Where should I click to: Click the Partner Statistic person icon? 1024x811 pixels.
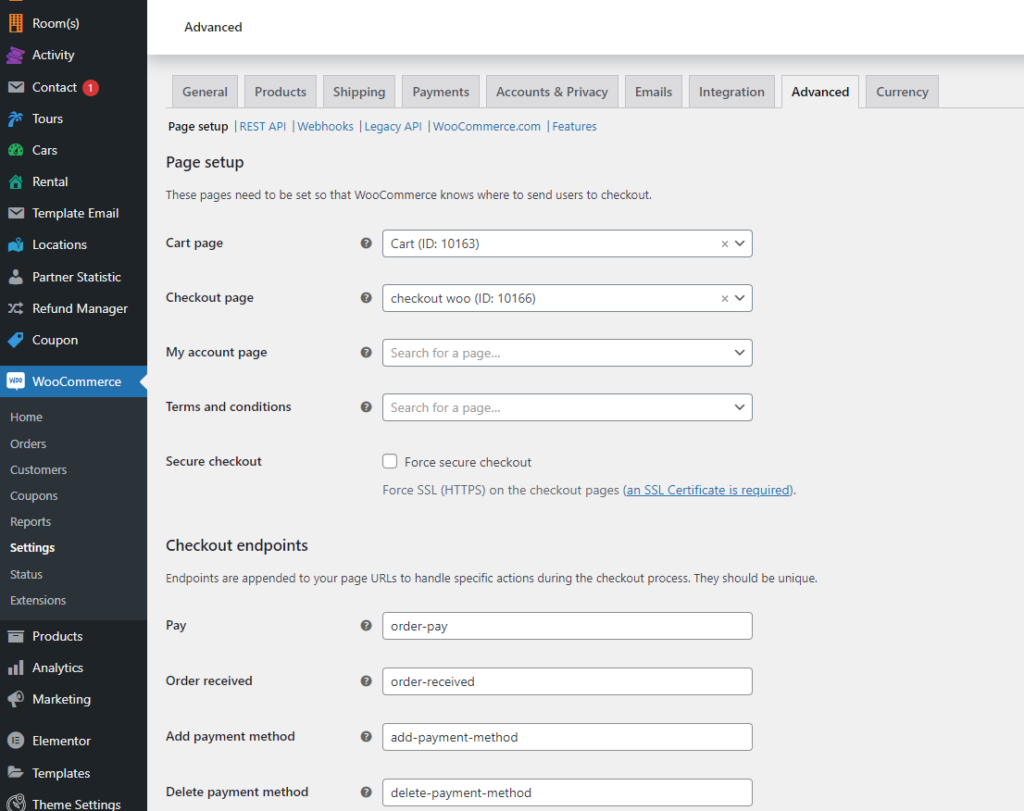coord(16,277)
